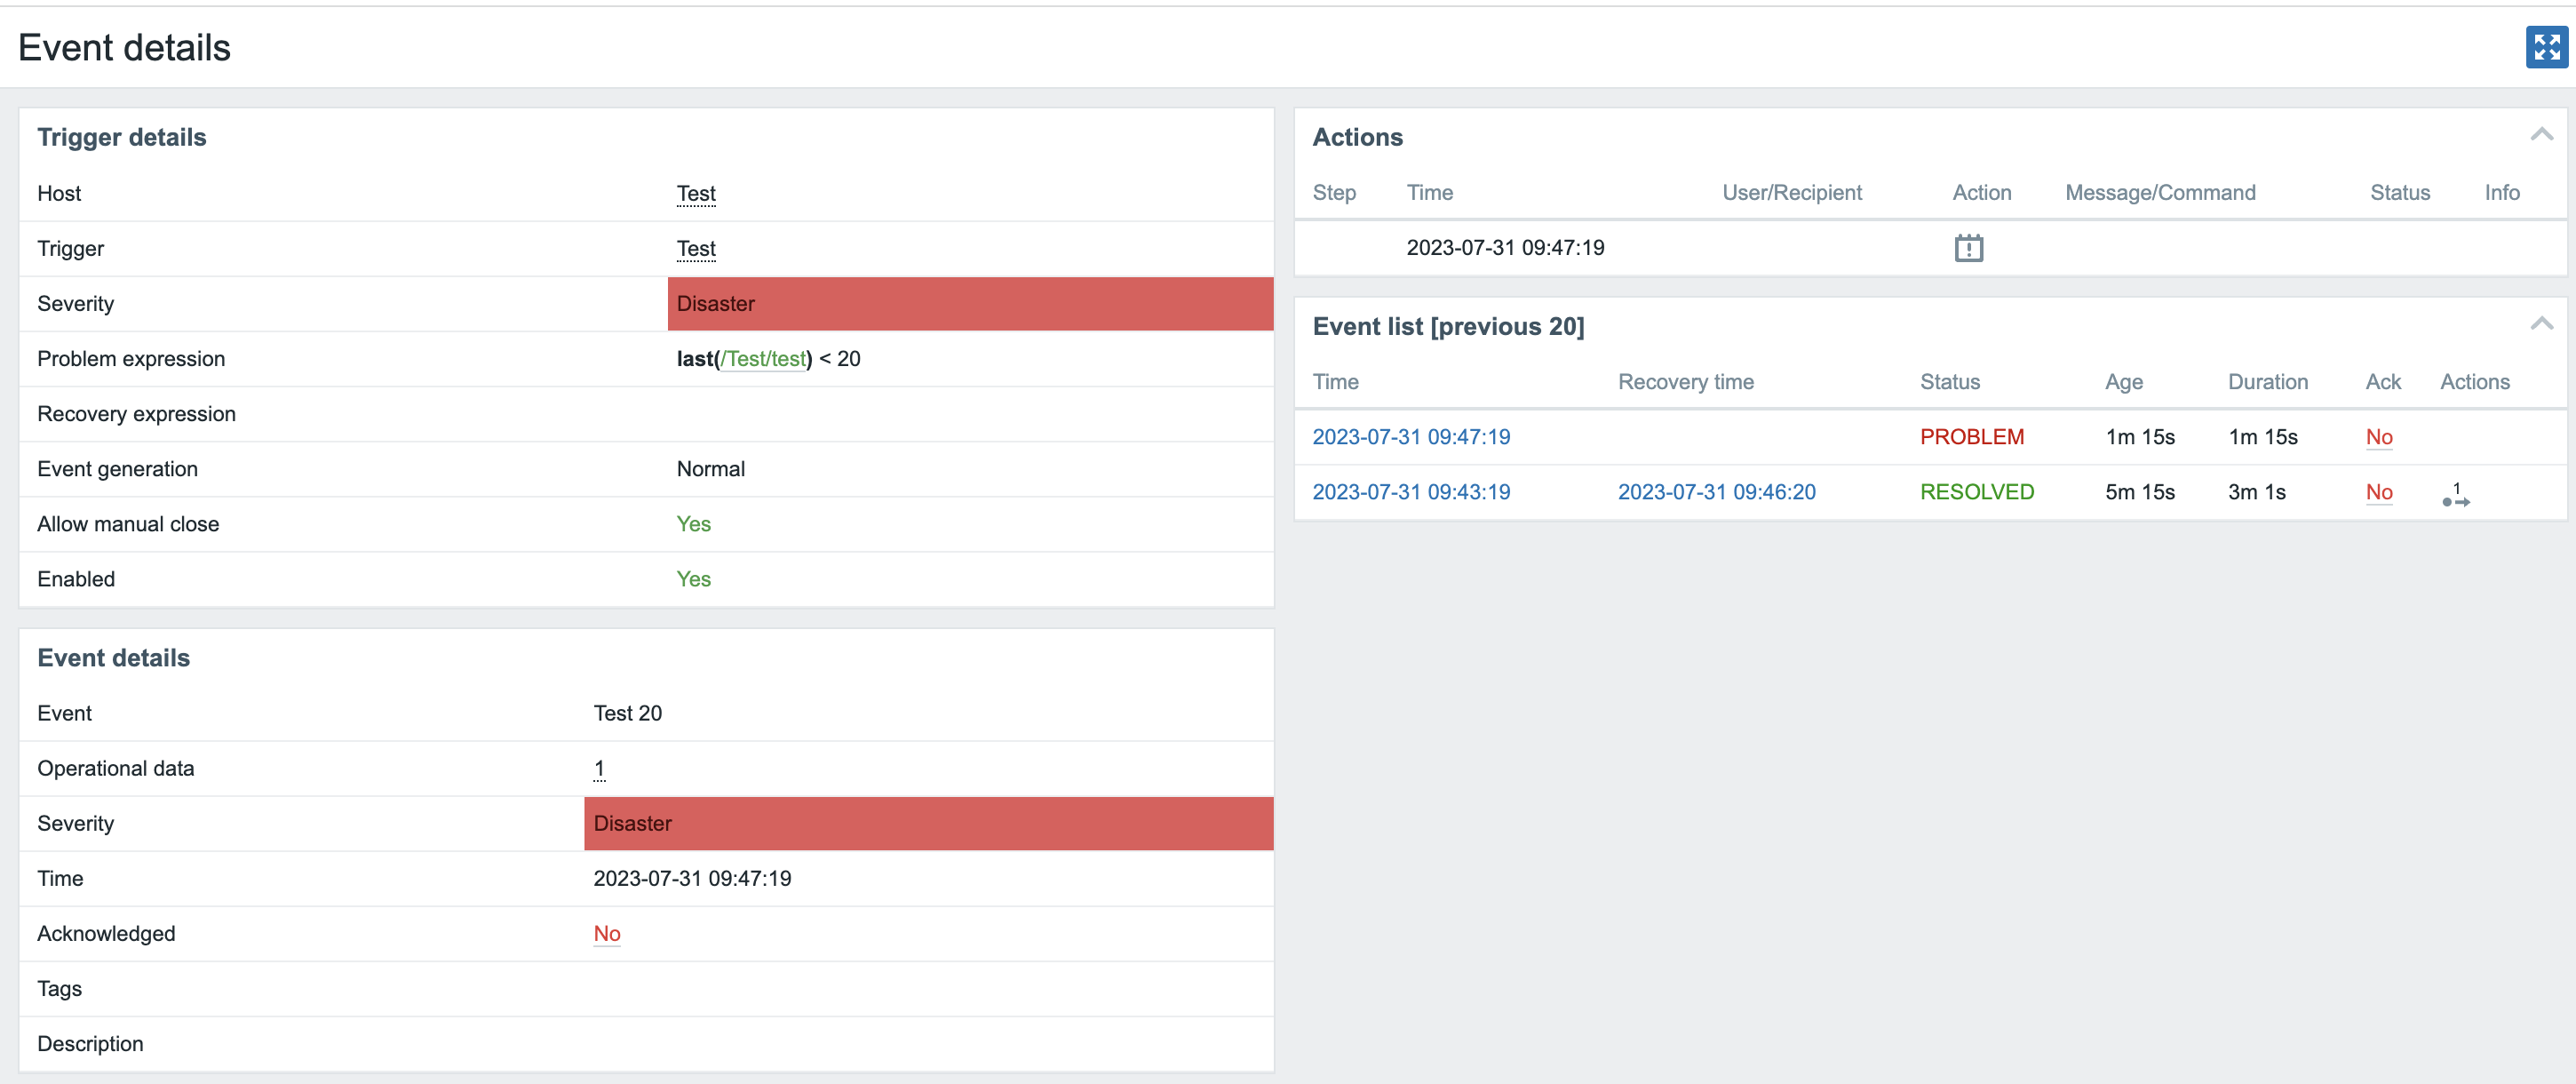This screenshot has height=1084, width=2576.
Task: Open the /Test/test item link in expression
Action: [x=763, y=359]
